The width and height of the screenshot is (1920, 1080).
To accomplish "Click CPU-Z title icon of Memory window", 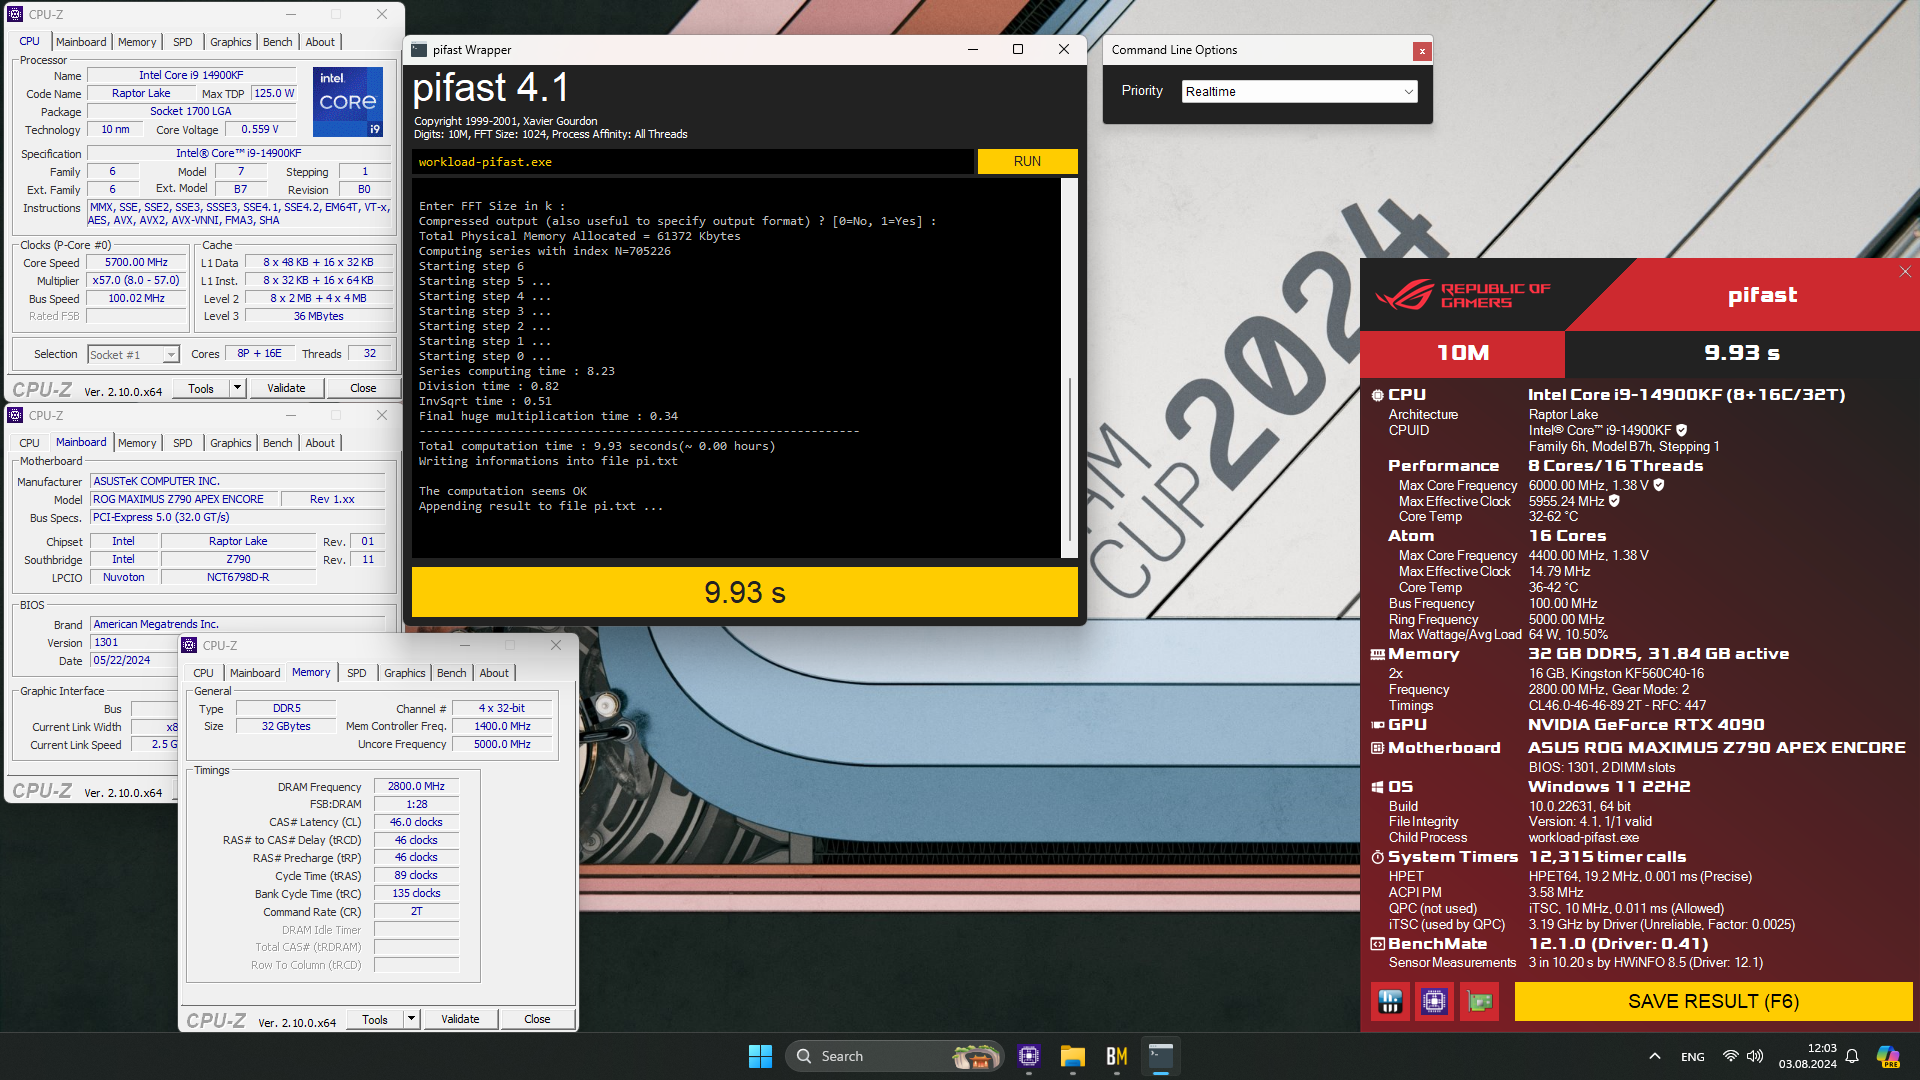I will click(189, 645).
